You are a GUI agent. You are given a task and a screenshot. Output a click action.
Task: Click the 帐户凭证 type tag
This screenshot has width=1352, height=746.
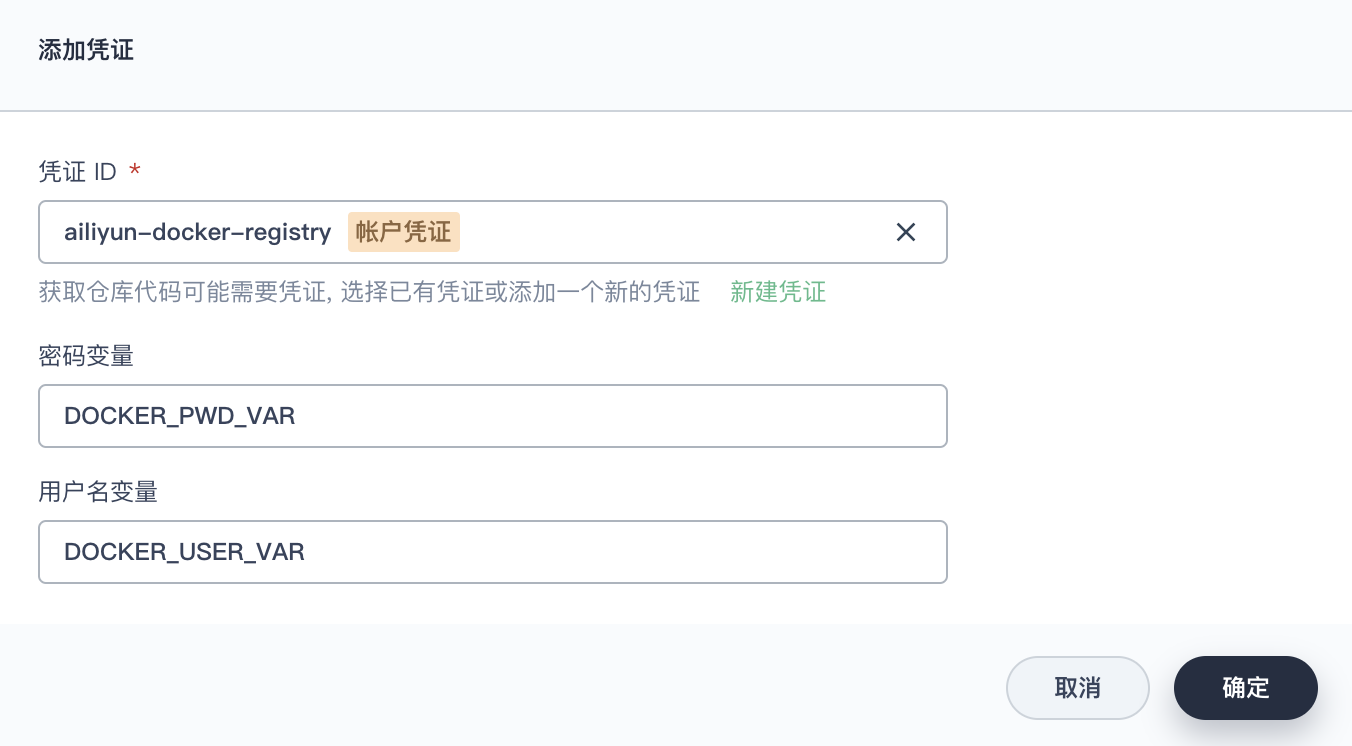pos(404,232)
